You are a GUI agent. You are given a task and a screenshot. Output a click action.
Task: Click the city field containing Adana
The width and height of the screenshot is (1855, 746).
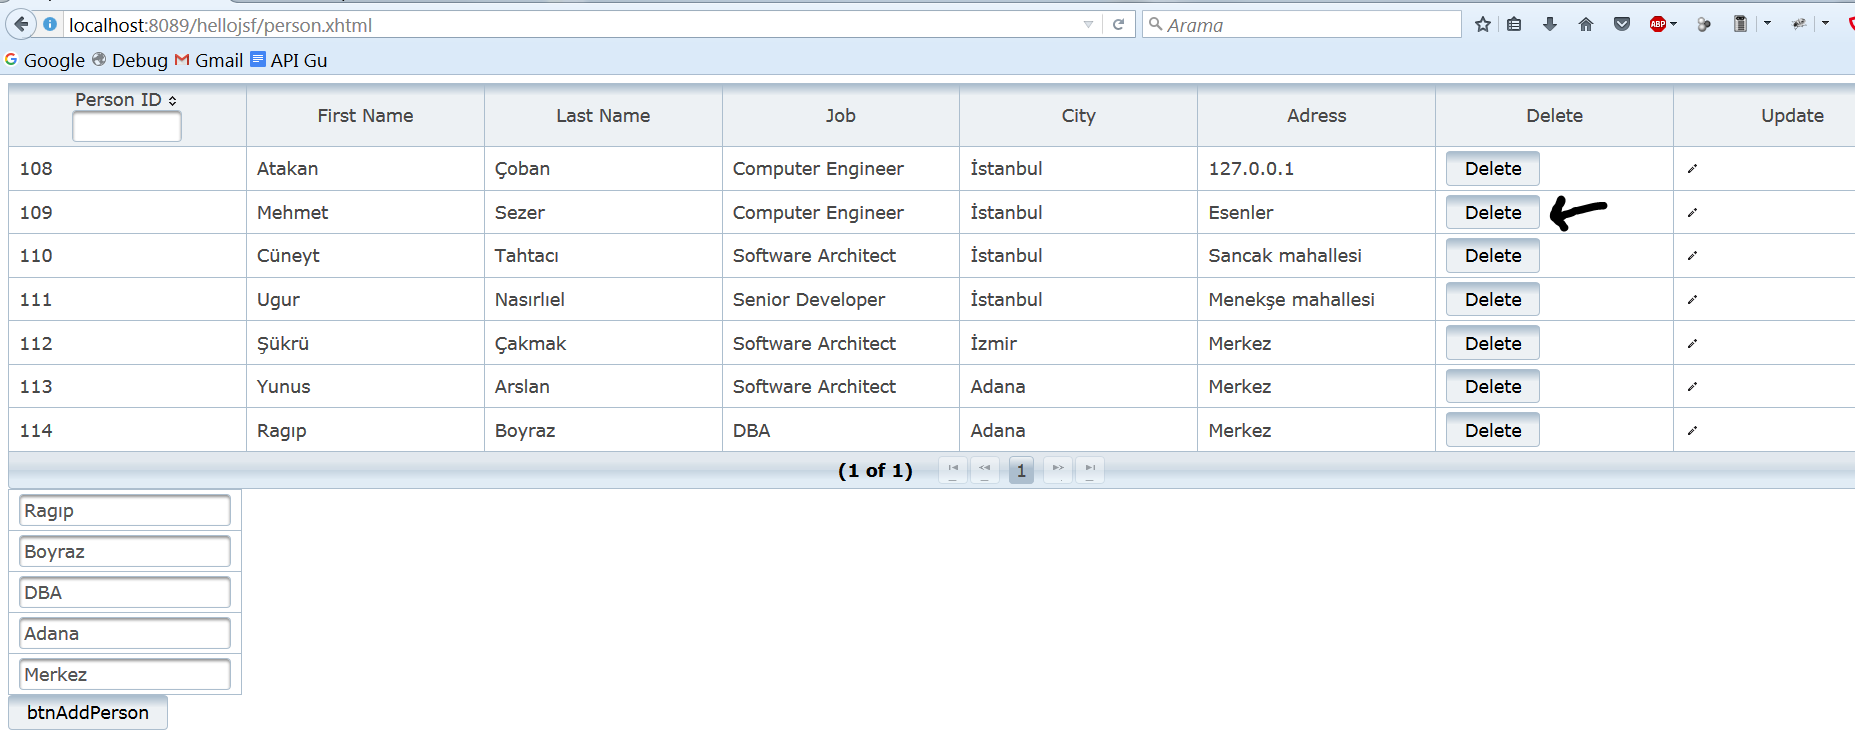pos(125,634)
